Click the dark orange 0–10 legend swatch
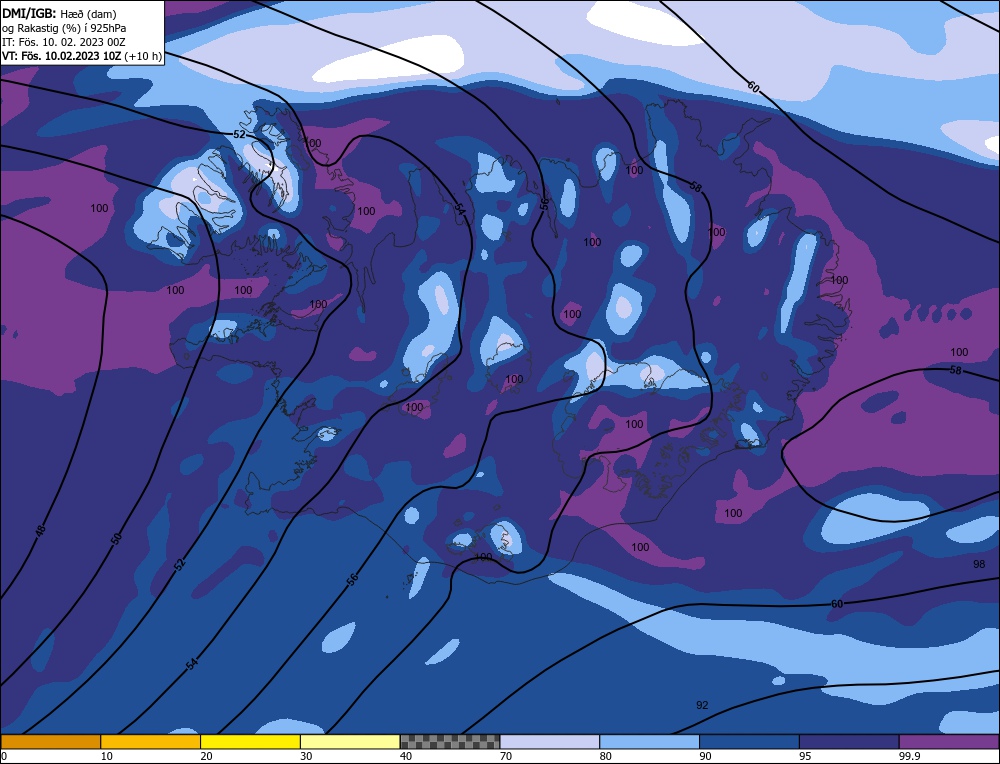The height and width of the screenshot is (764, 1000). (x=50, y=742)
